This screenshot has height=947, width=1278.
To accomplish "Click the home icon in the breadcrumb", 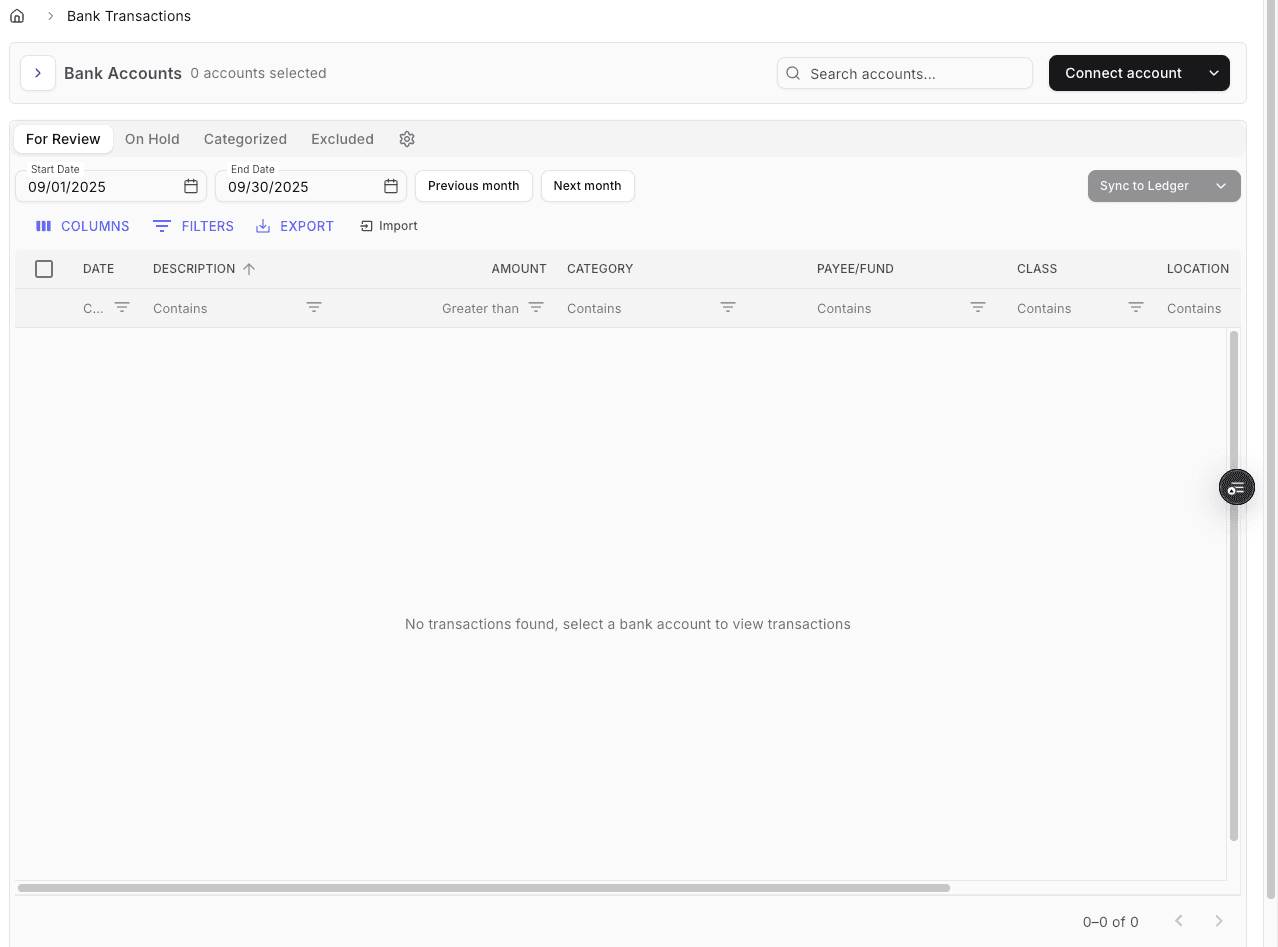I will click(16, 15).
